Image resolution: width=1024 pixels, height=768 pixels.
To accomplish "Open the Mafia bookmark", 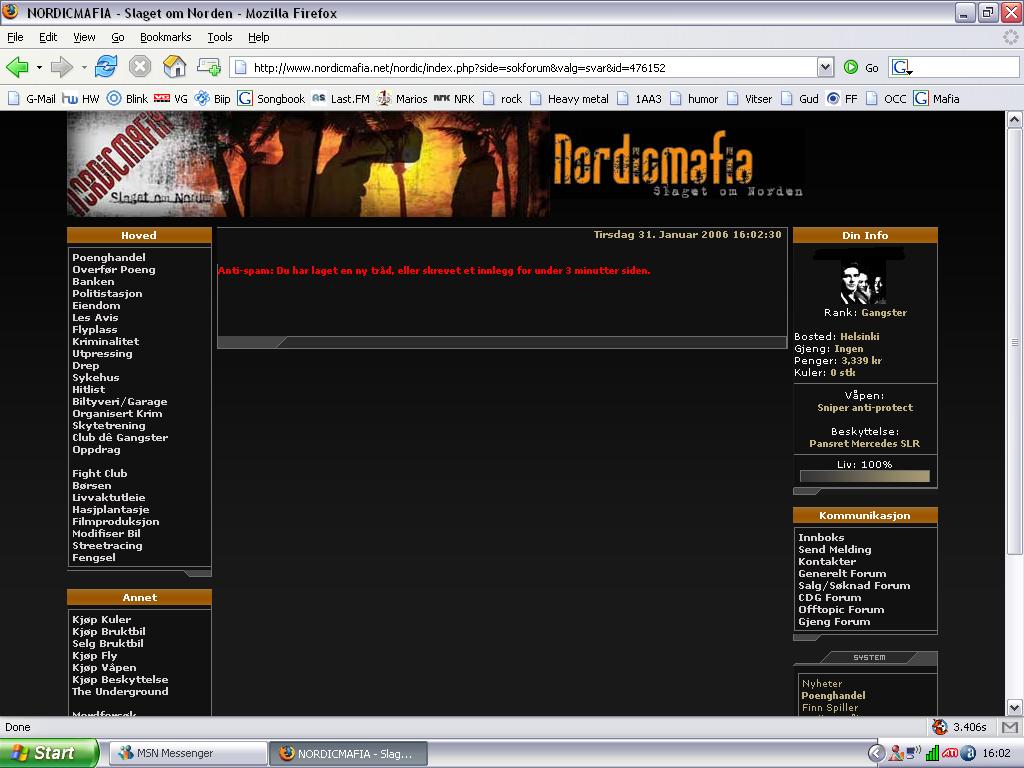I will click(x=936, y=99).
